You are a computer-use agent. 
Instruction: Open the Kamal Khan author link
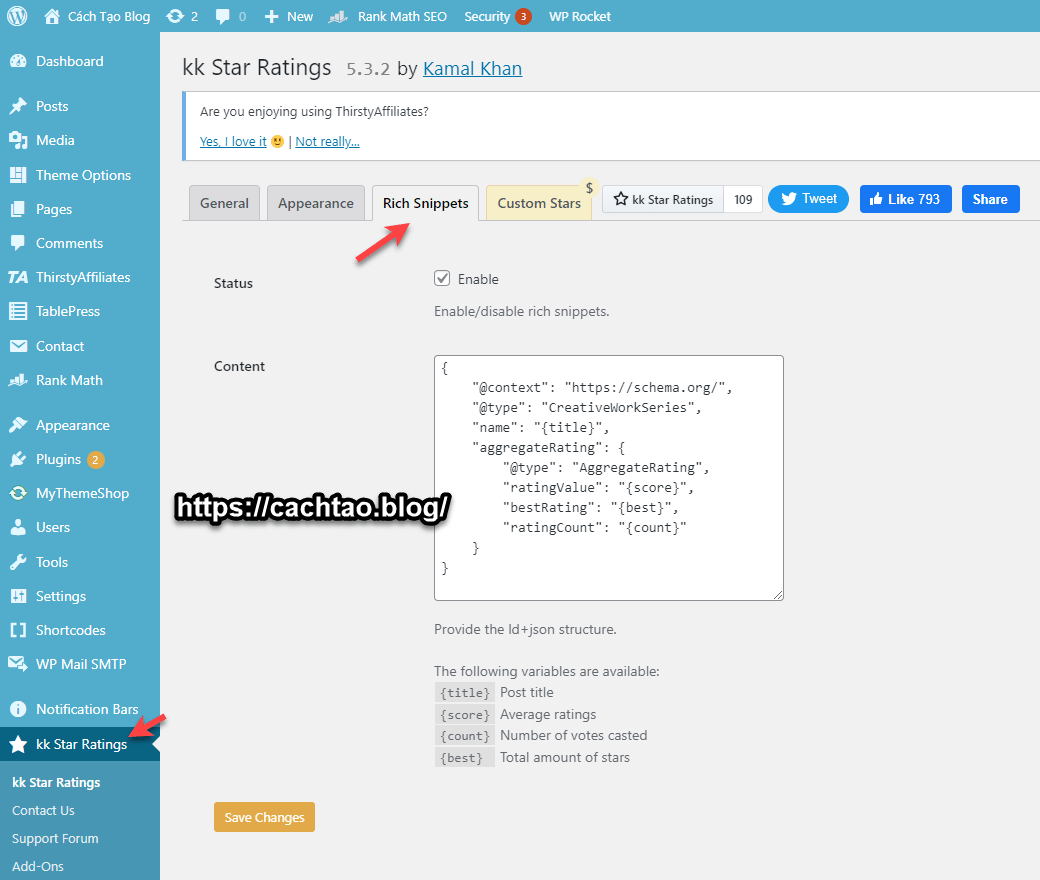click(x=472, y=68)
